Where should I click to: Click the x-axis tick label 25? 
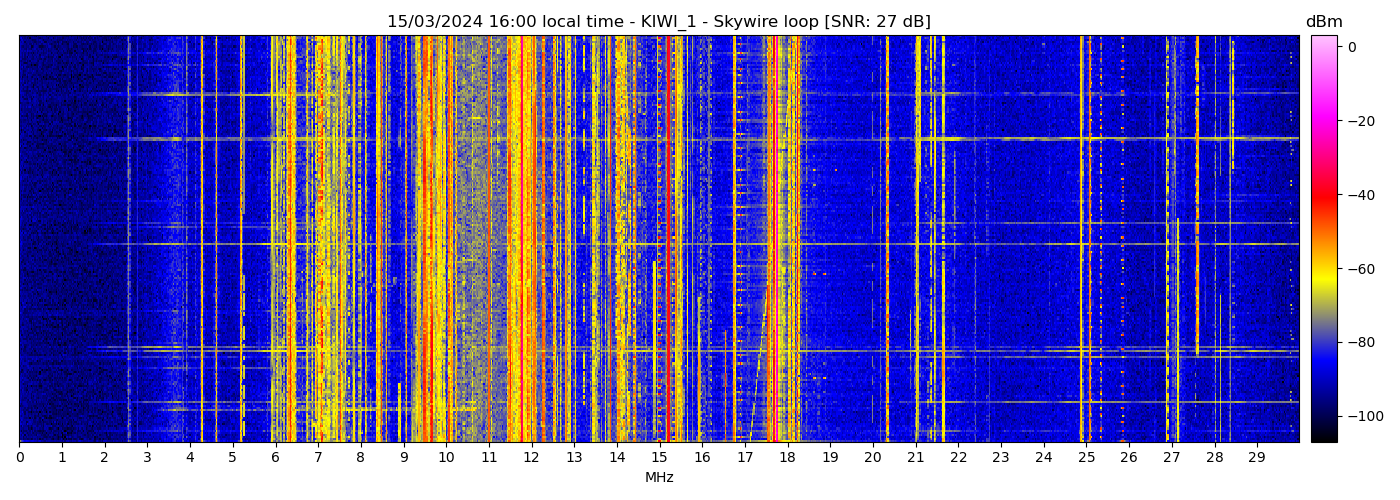point(1086,457)
